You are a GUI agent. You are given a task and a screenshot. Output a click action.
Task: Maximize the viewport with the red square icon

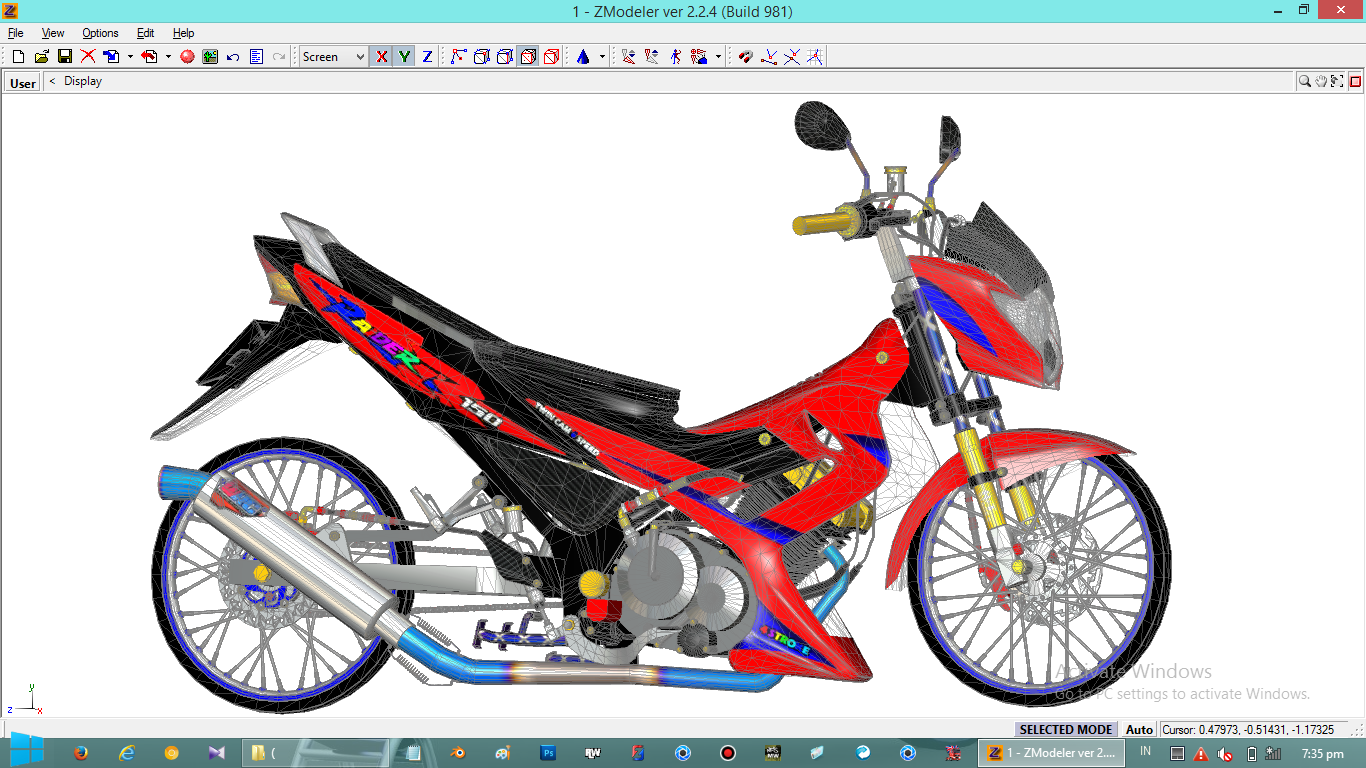coord(1356,81)
